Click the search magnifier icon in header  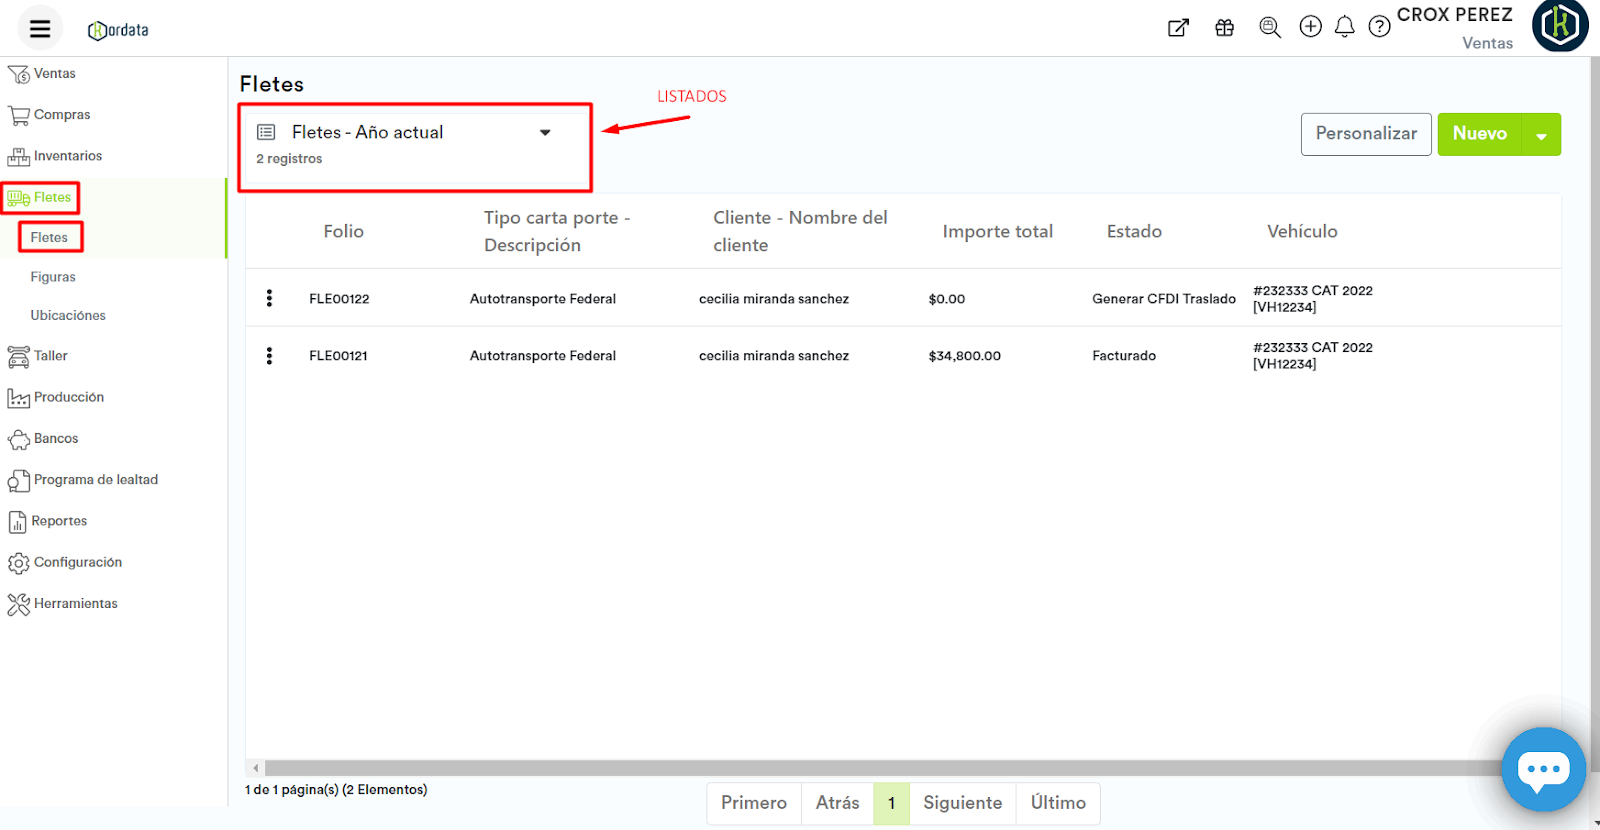1270,28
